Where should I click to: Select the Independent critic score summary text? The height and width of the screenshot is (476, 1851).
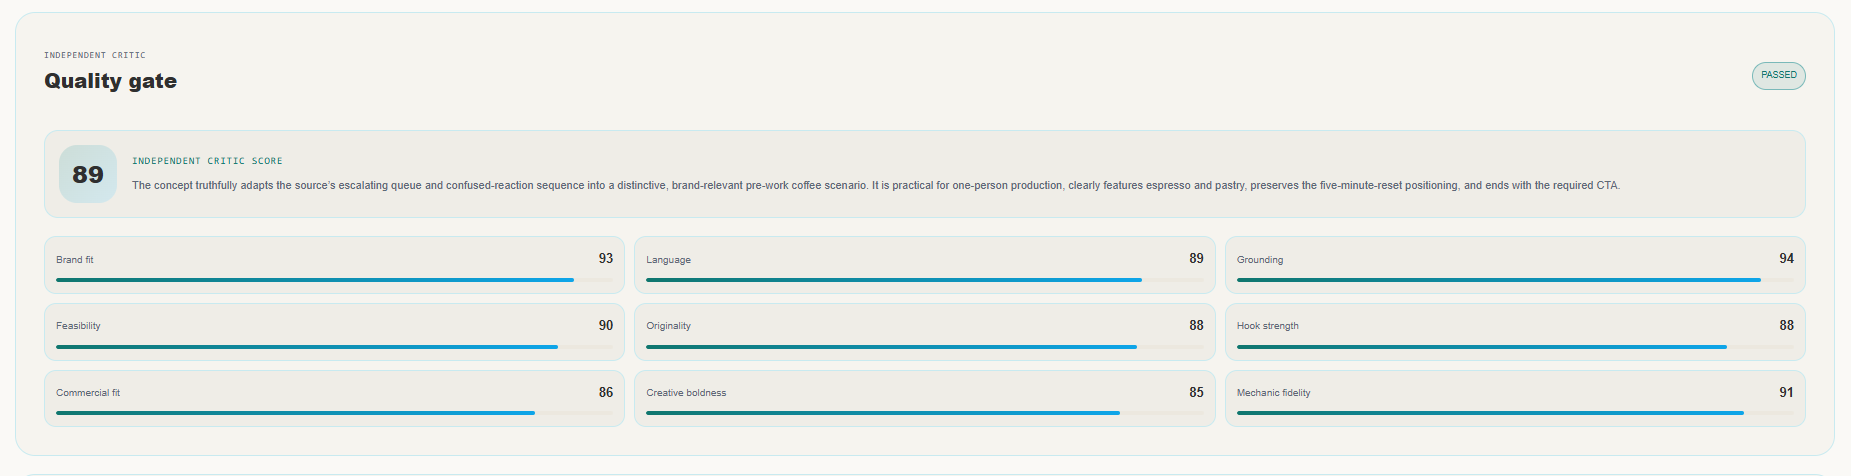[x=876, y=186]
